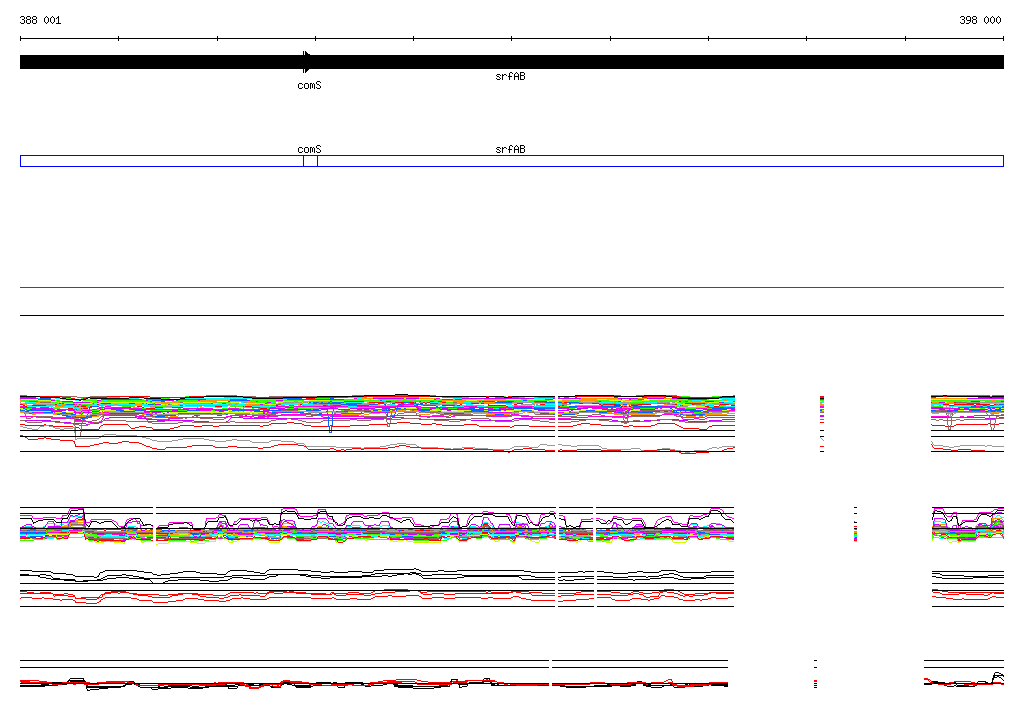Select the rightmost segment of the red-lines-only track
This screenshot has height=714, width=1024.
point(967,597)
